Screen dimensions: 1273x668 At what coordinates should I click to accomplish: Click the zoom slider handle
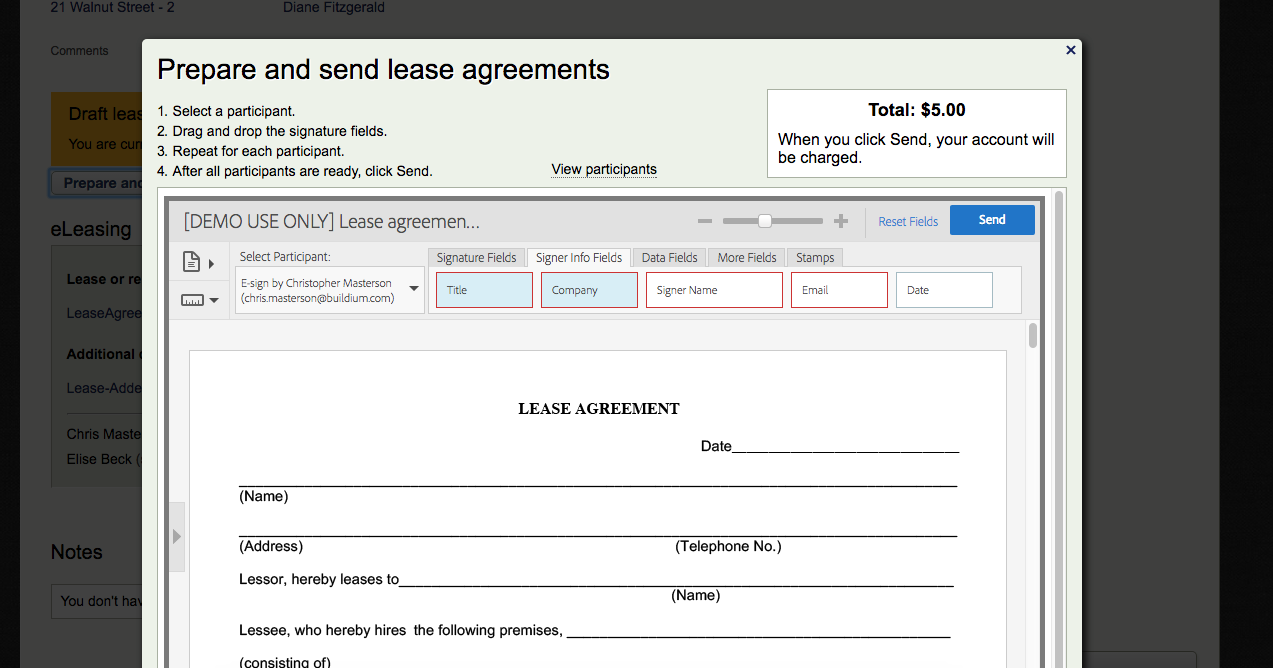coord(765,221)
